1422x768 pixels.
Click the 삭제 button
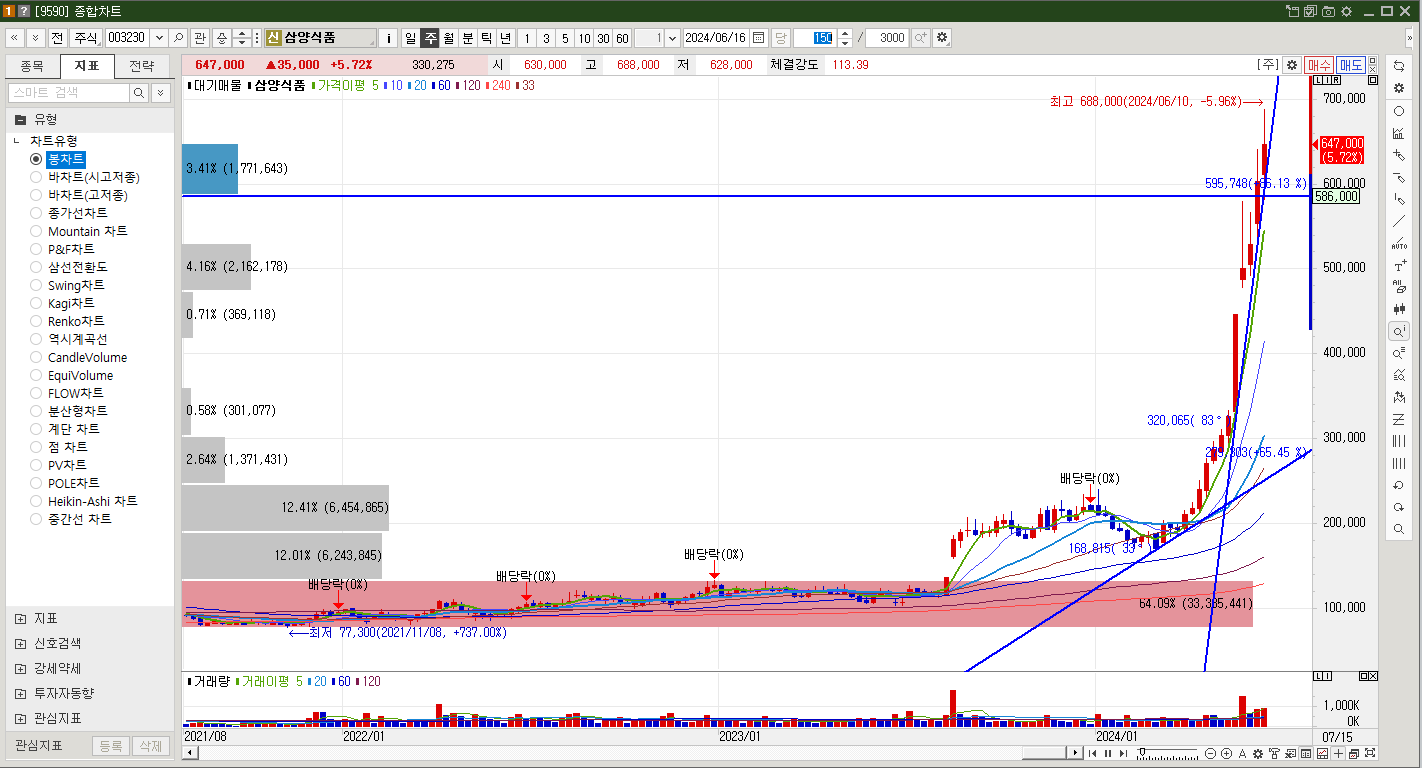[x=150, y=746]
